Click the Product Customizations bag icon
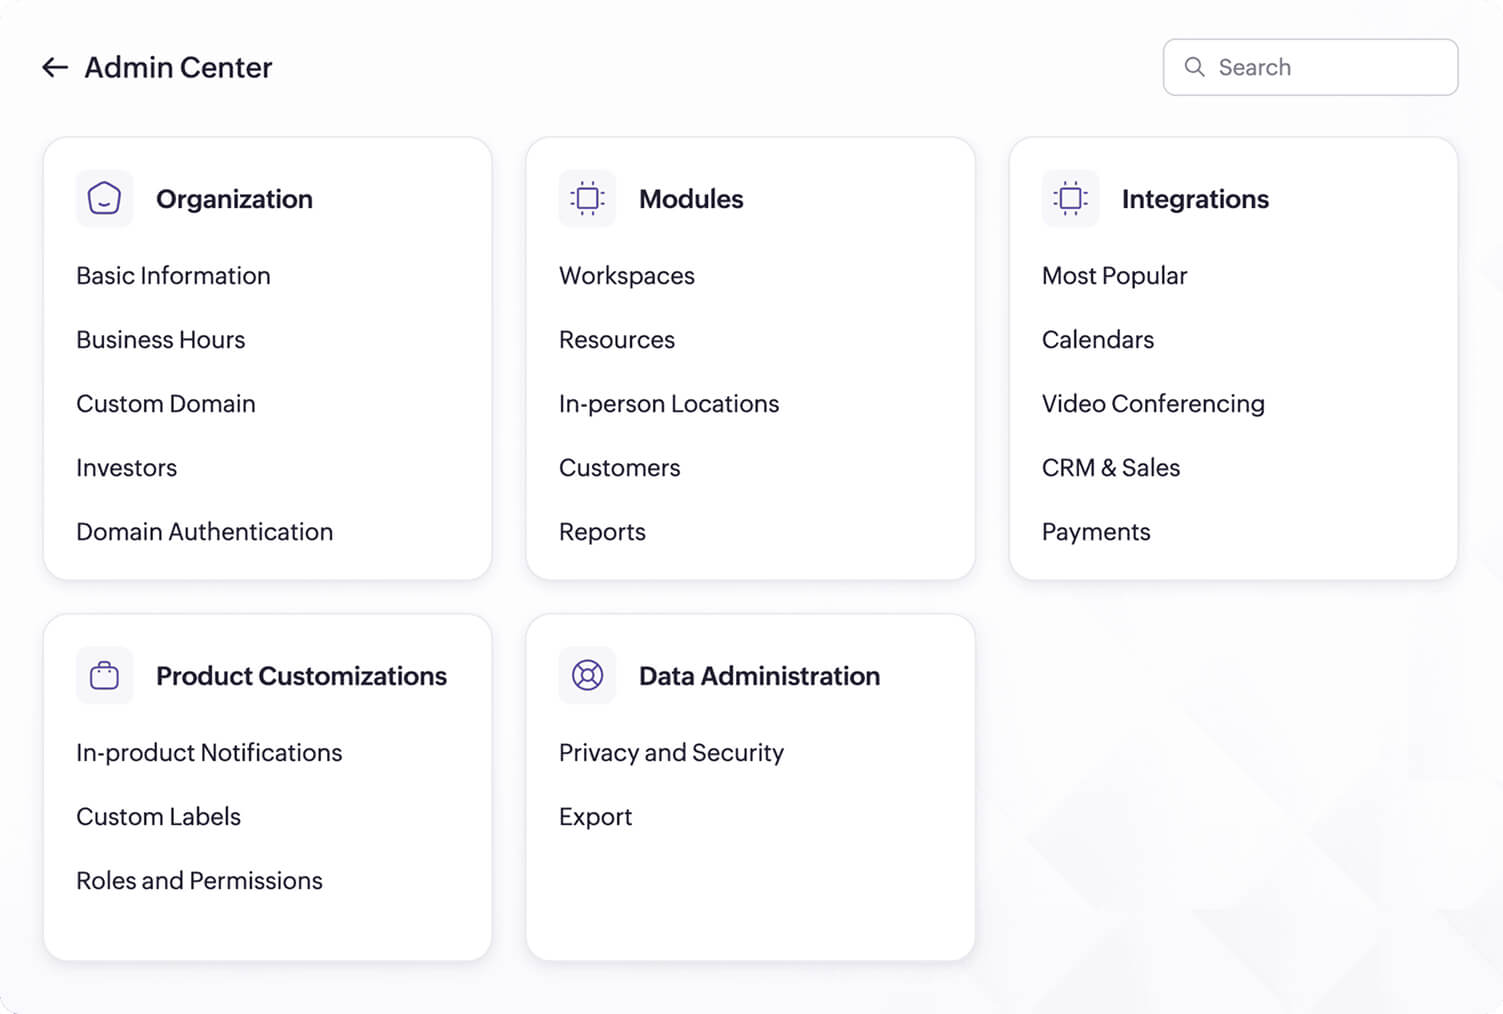Image resolution: width=1503 pixels, height=1014 pixels. [104, 675]
